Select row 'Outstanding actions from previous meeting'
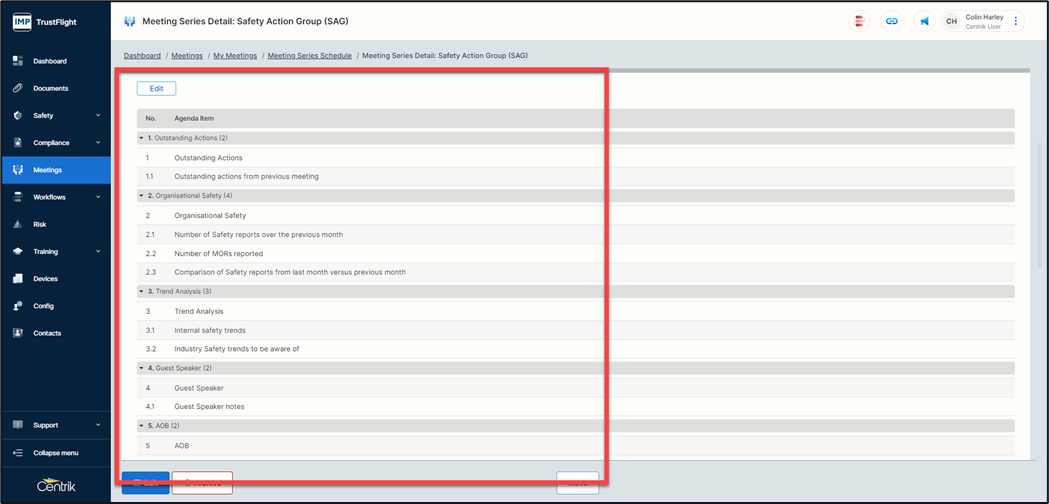This screenshot has width=1049, height=504. 575,177
